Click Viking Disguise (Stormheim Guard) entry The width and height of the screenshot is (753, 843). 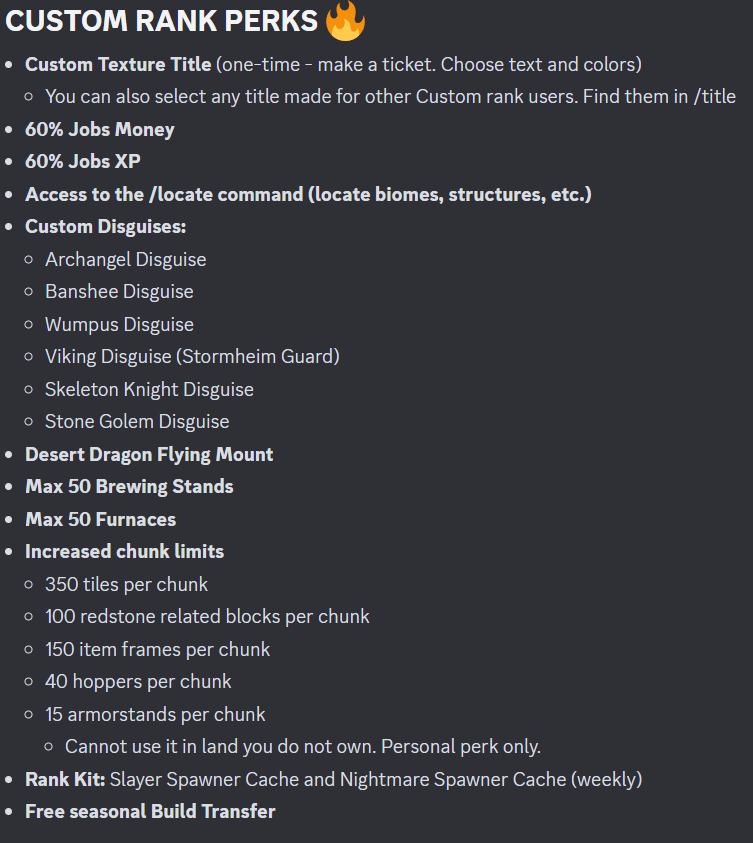tap(192, 356)
